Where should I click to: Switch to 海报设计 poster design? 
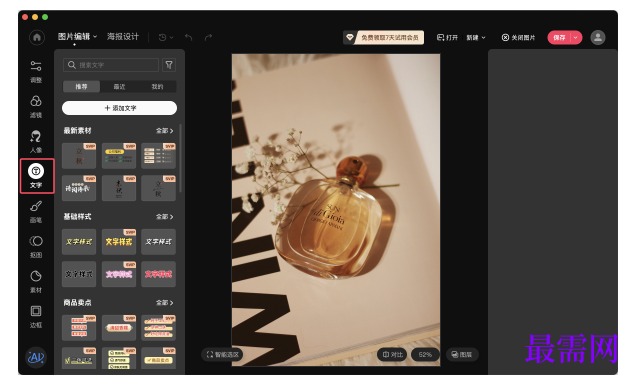(123, 37)
